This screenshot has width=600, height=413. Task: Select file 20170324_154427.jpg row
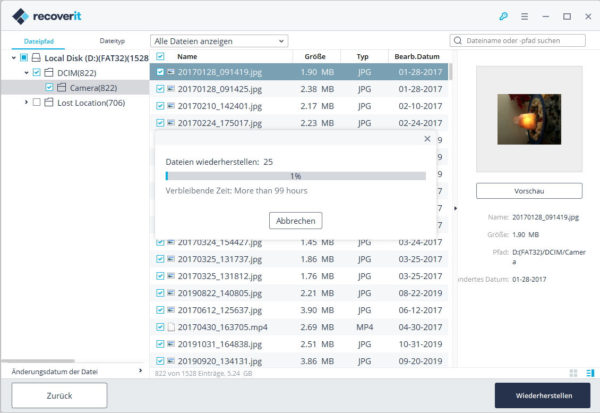coord(298,242)
